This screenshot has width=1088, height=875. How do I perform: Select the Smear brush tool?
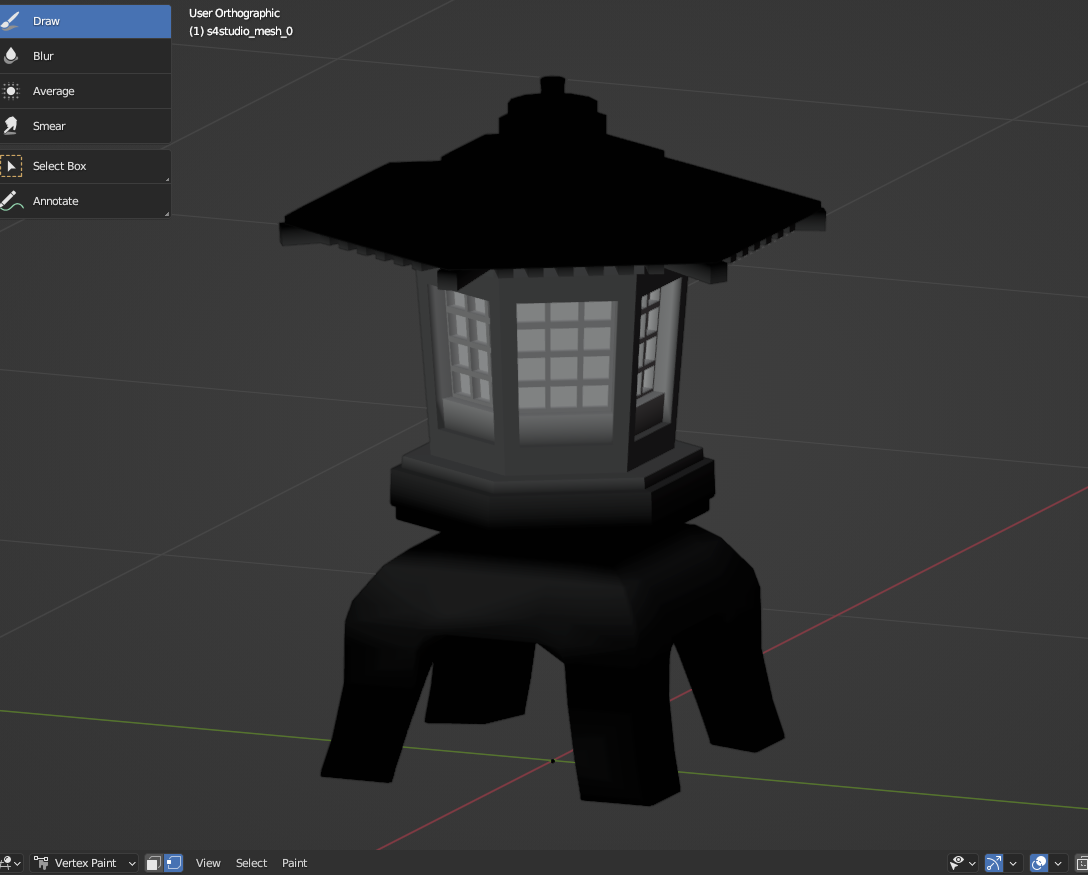point(85,126)
